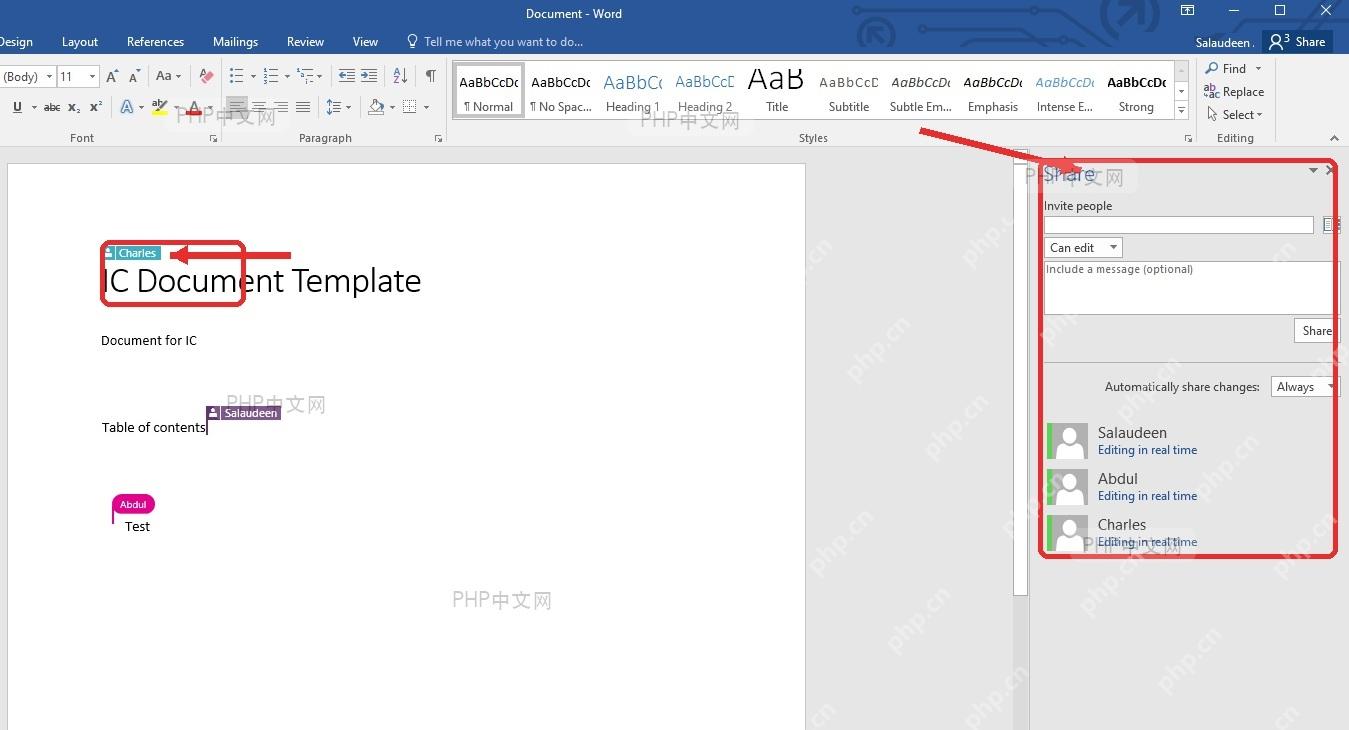1349x730 pixels.
Task: Toggle align left paragraph button
Action: pos(237,107)
